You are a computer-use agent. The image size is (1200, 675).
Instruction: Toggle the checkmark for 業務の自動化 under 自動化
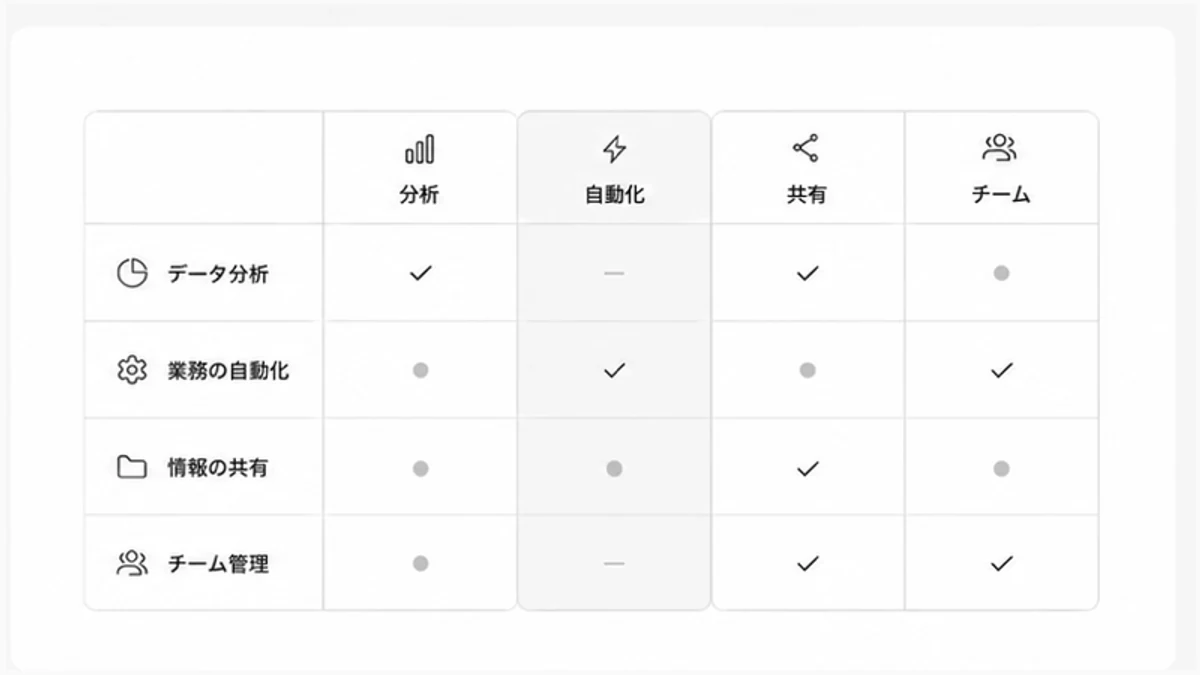614,370
